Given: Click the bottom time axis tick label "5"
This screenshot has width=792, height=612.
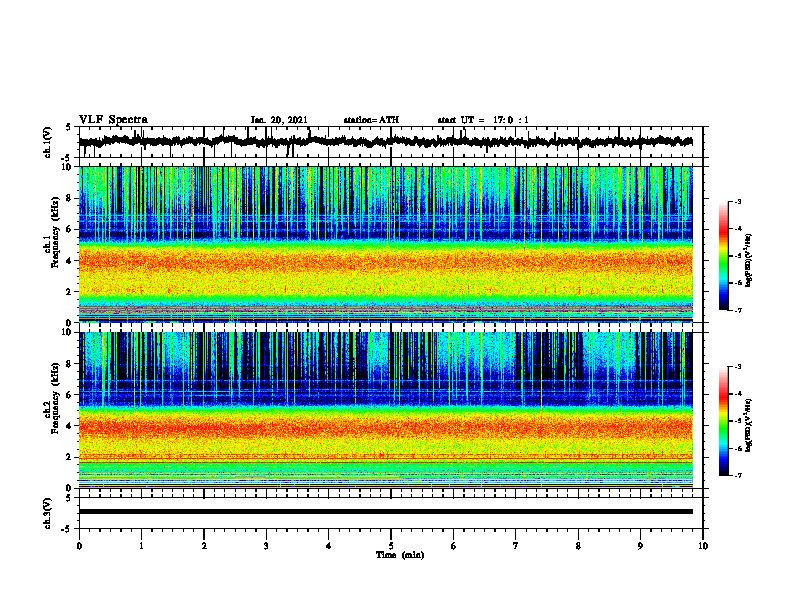Looking at the screenshot, I should click(x=391, y=546).
